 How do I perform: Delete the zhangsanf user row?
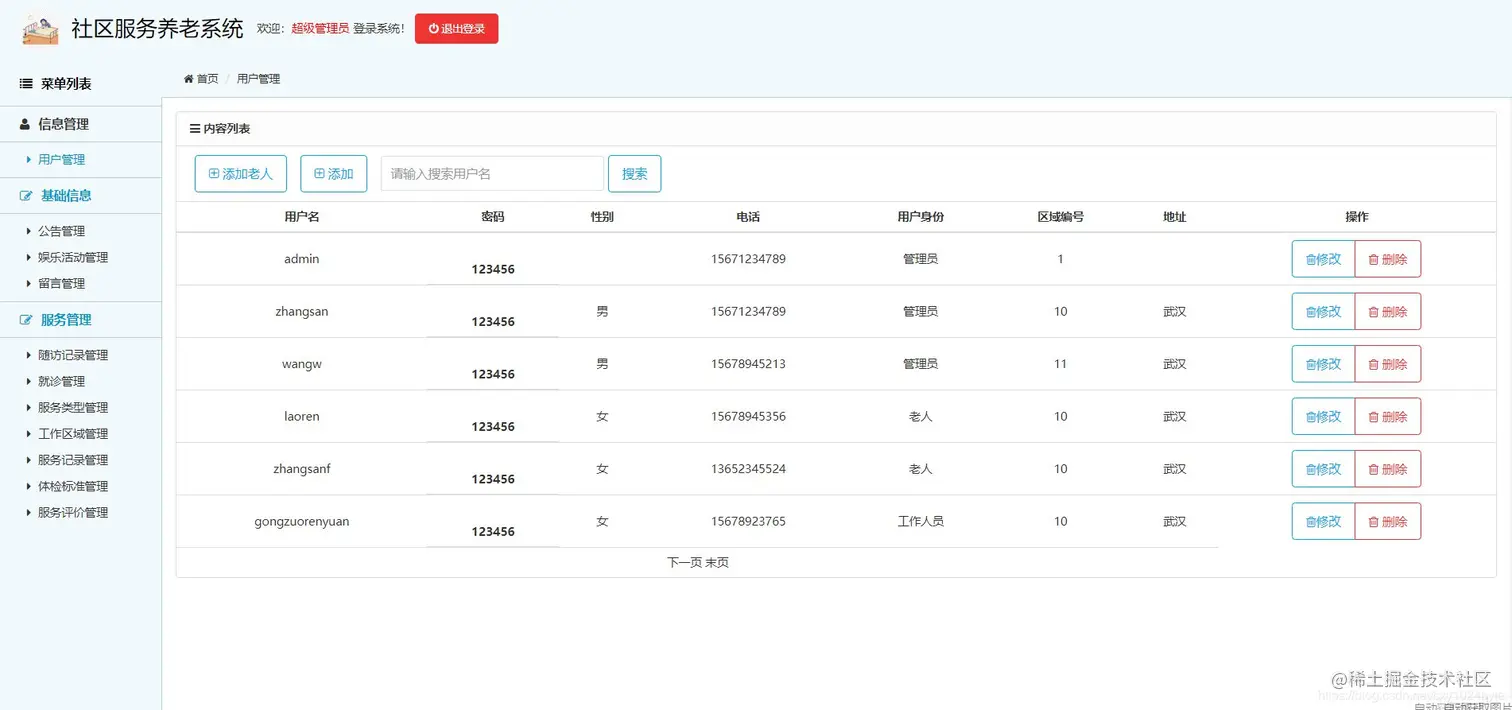(1388, 469)
